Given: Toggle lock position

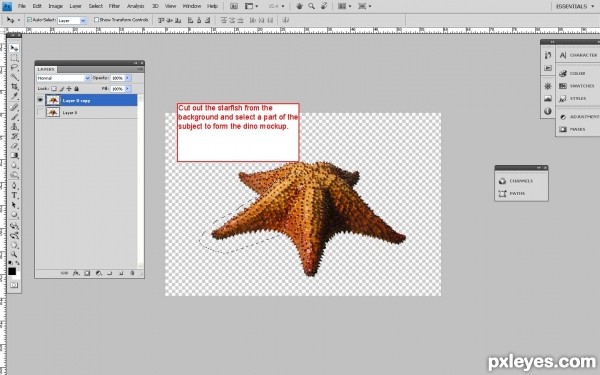Looking at the screenshot, I should coord(69,89).
